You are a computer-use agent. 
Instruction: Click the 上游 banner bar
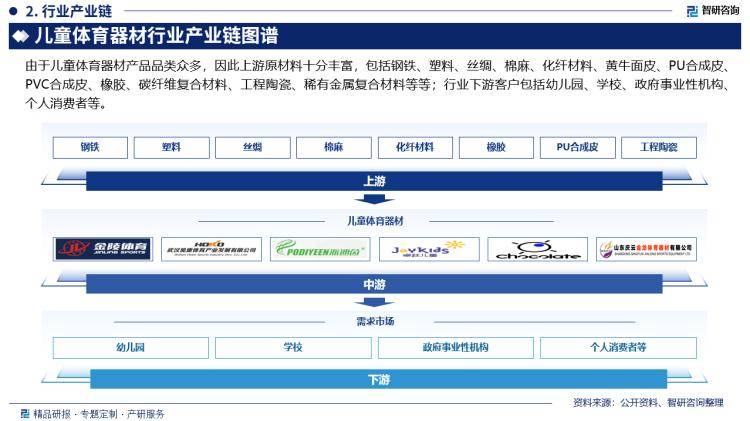tap(374, 181)
